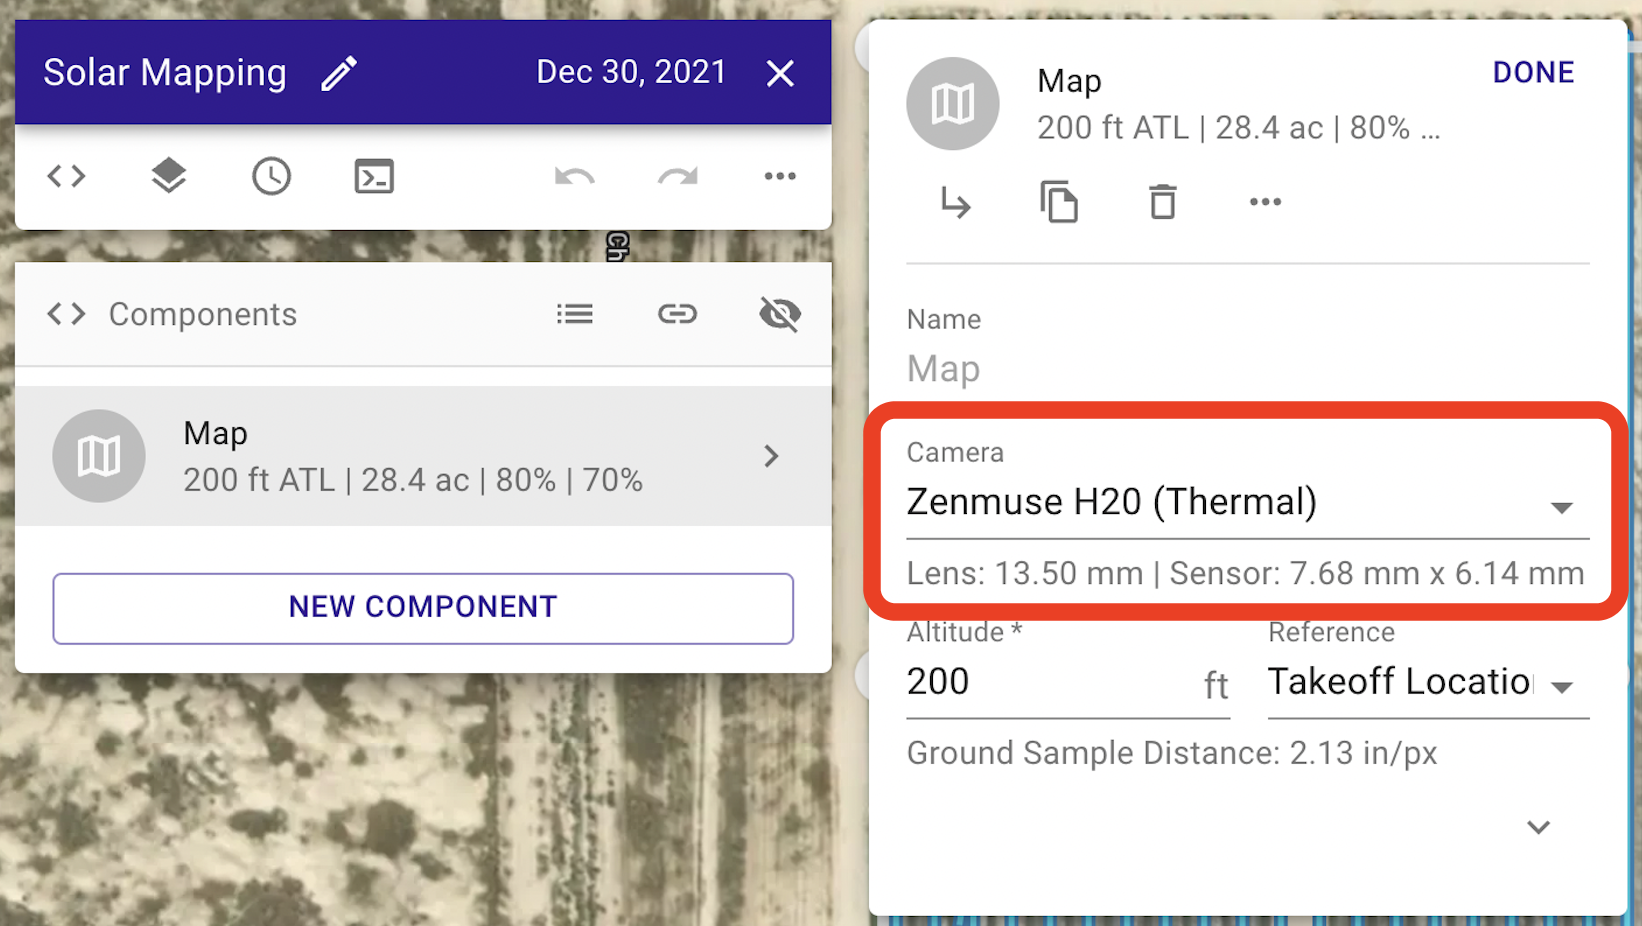Undo the last action
The height and width of the screenshot is (926, 1642).
click(x=575, y=177)
